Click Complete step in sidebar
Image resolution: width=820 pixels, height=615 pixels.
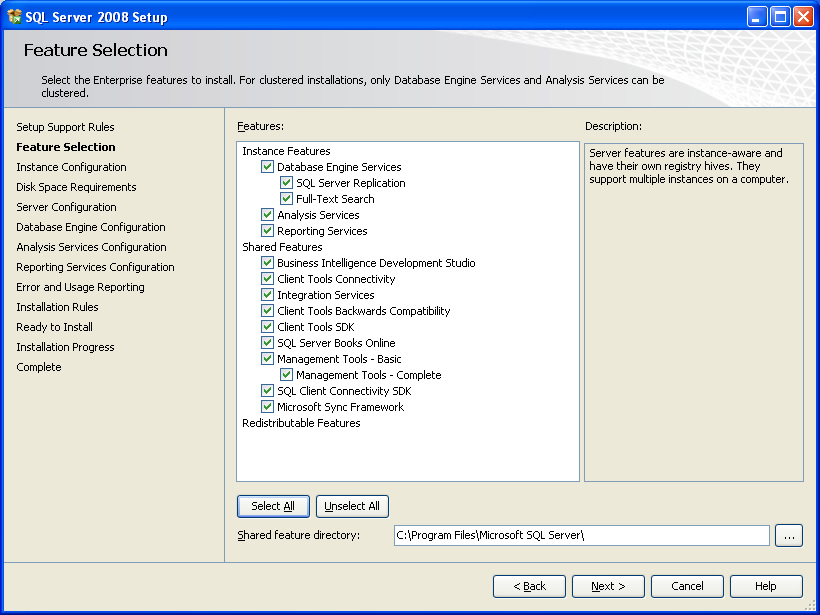point(39,367)
